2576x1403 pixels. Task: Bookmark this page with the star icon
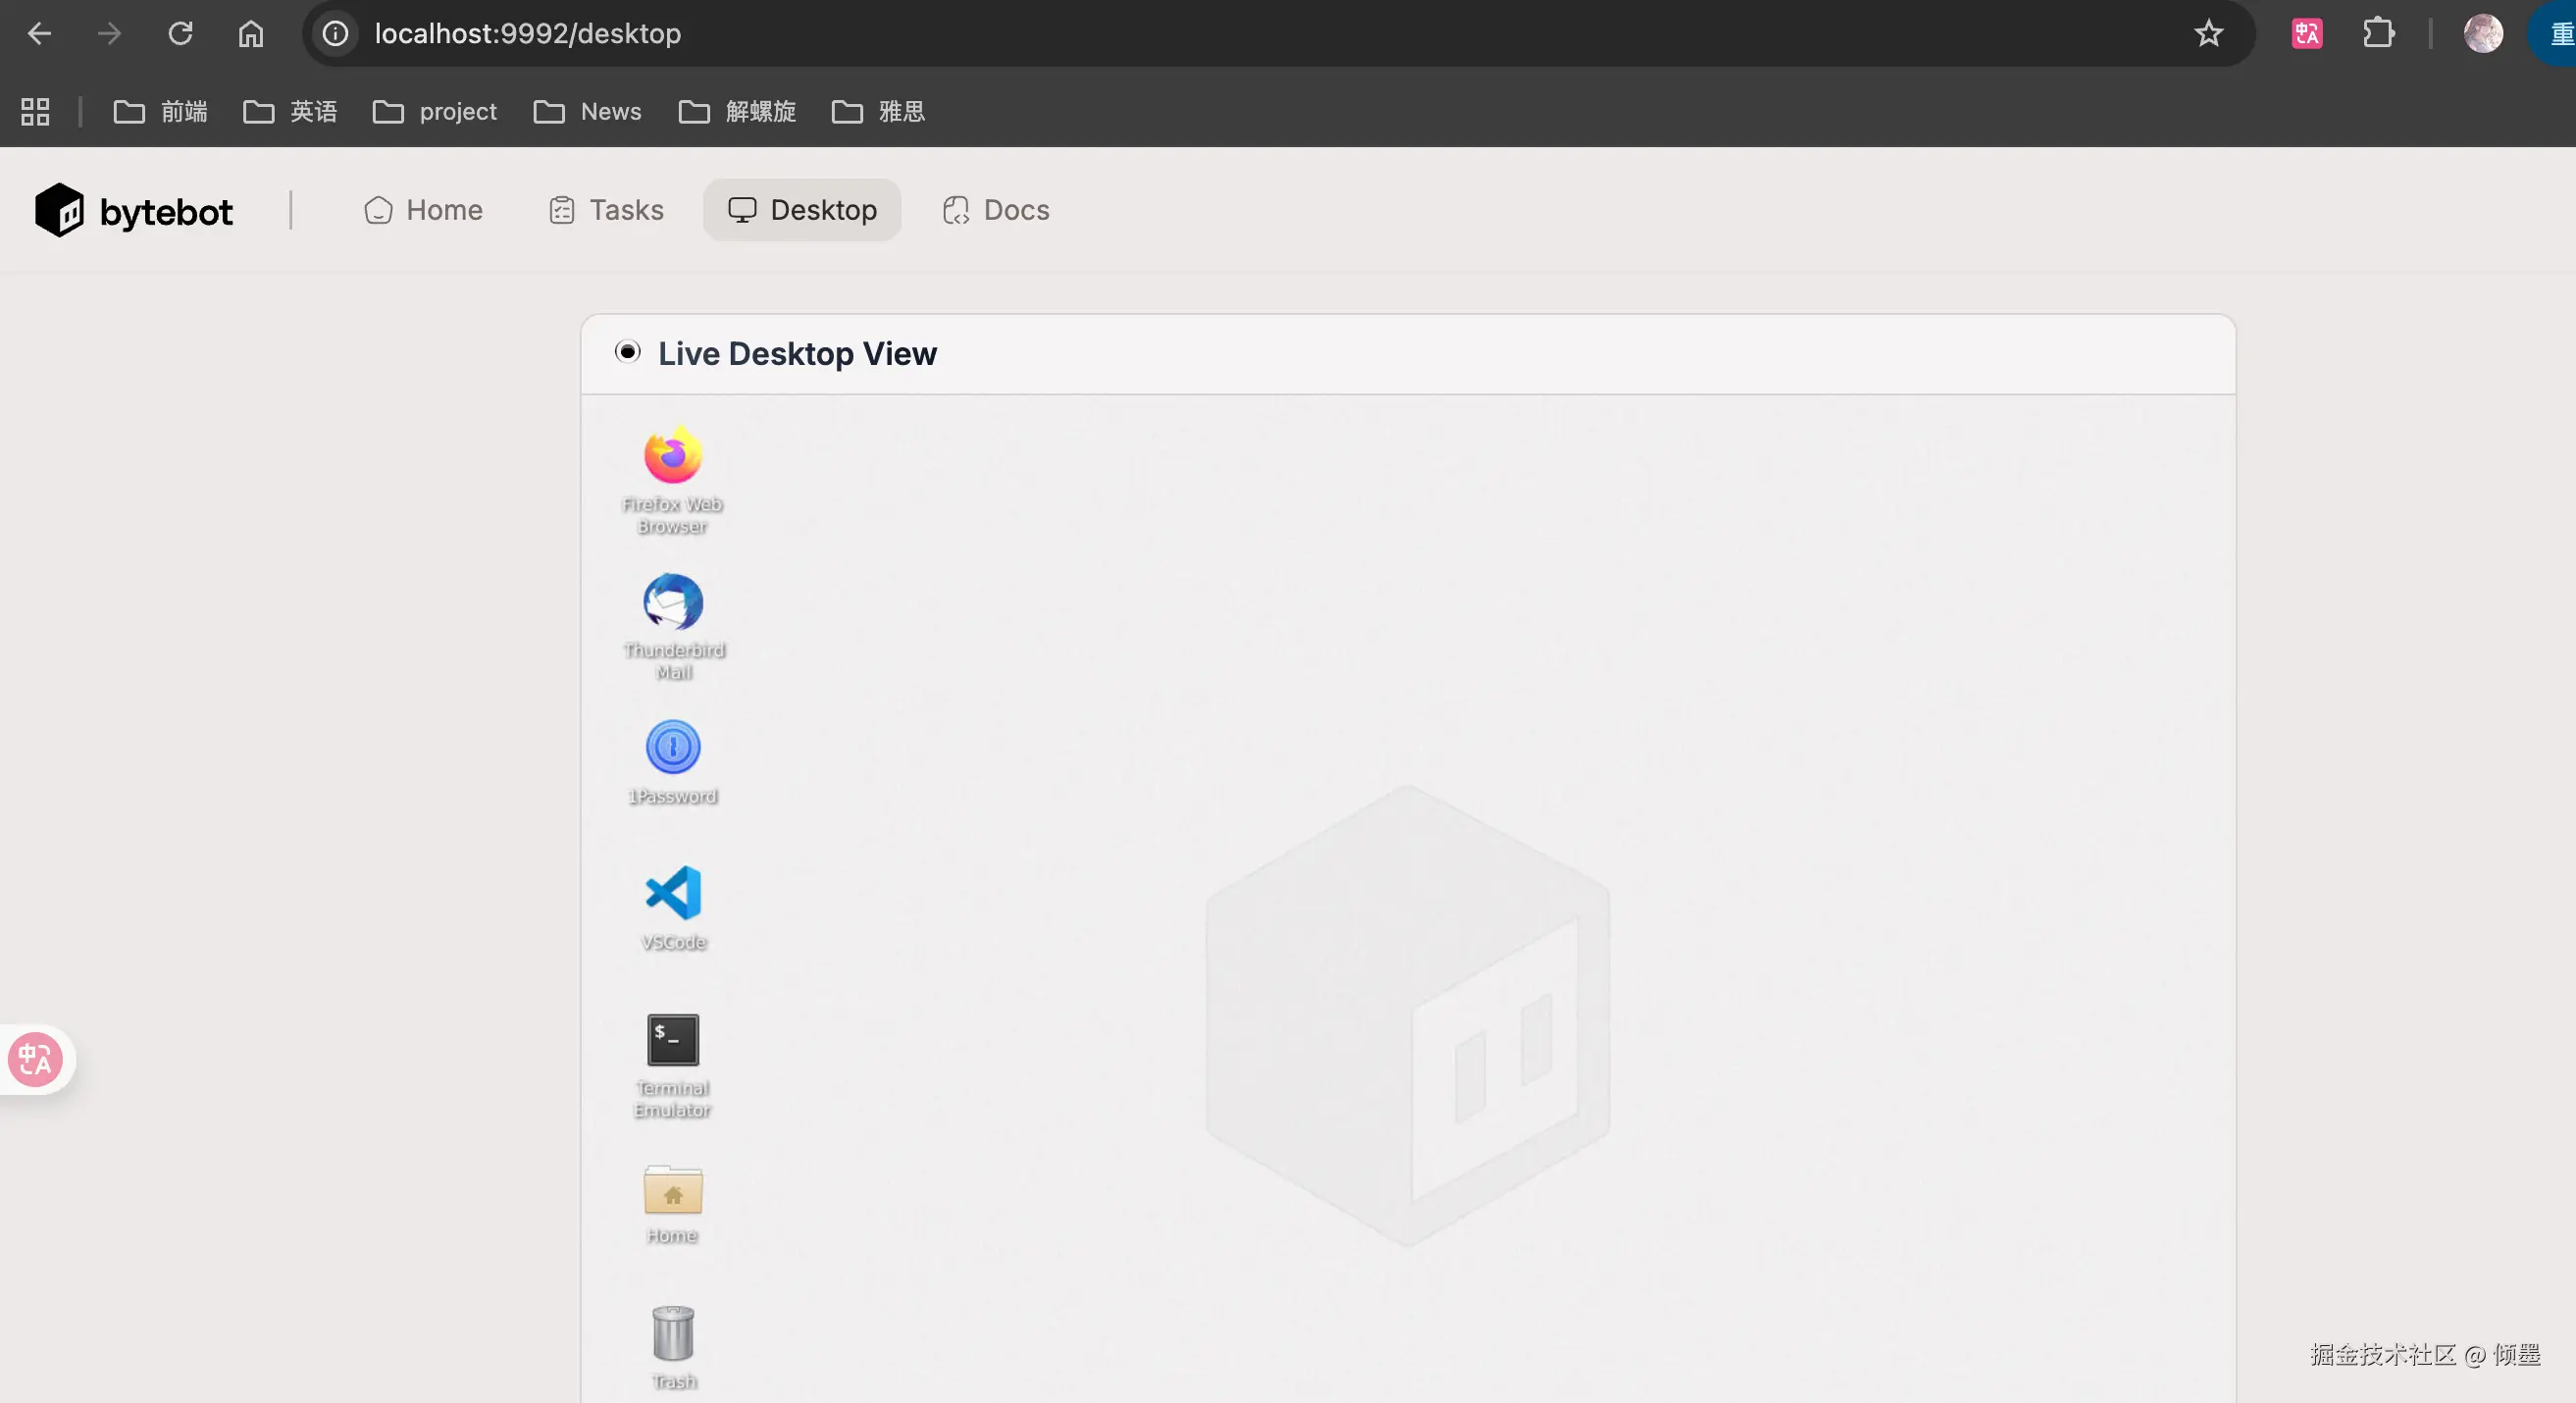(2208, 34)
